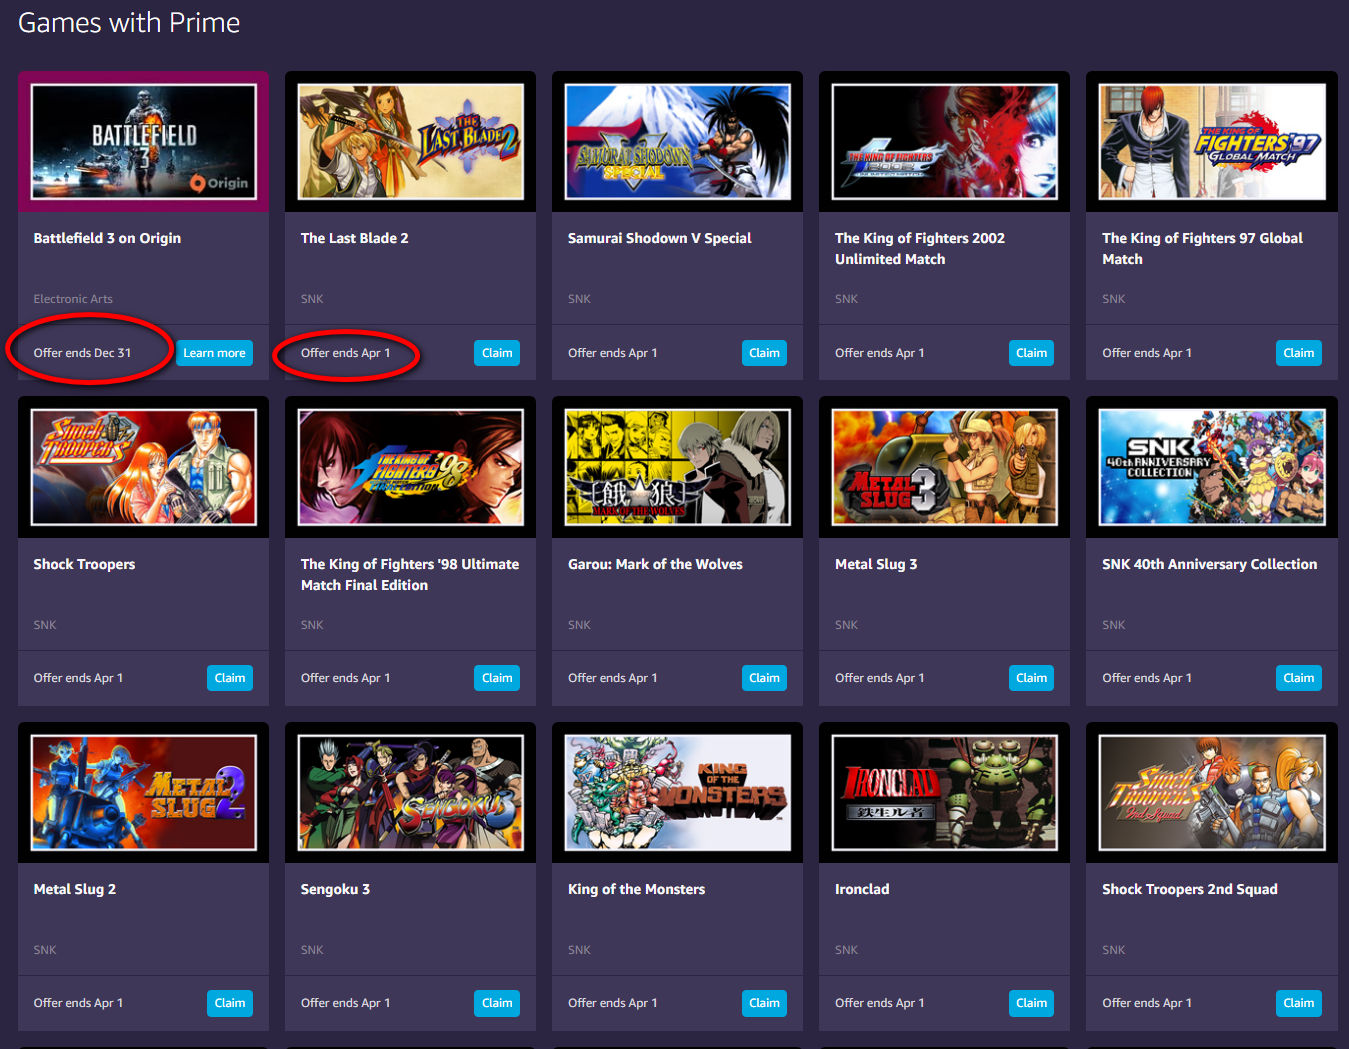Open Garou Mark of the Wolves artwork
The image size is (1349, 1049).
(678, 467)
